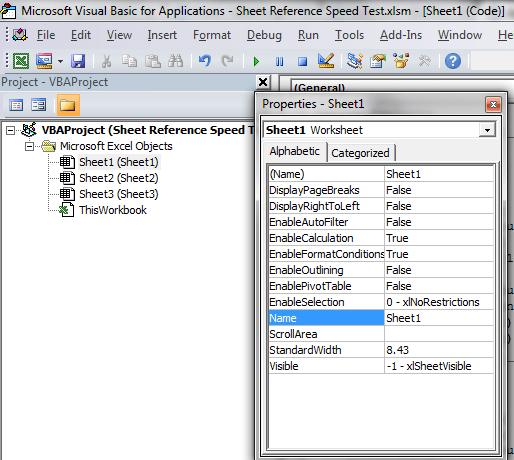Open the Insert UserForm dropdown arrow

(x=60, y=61)
